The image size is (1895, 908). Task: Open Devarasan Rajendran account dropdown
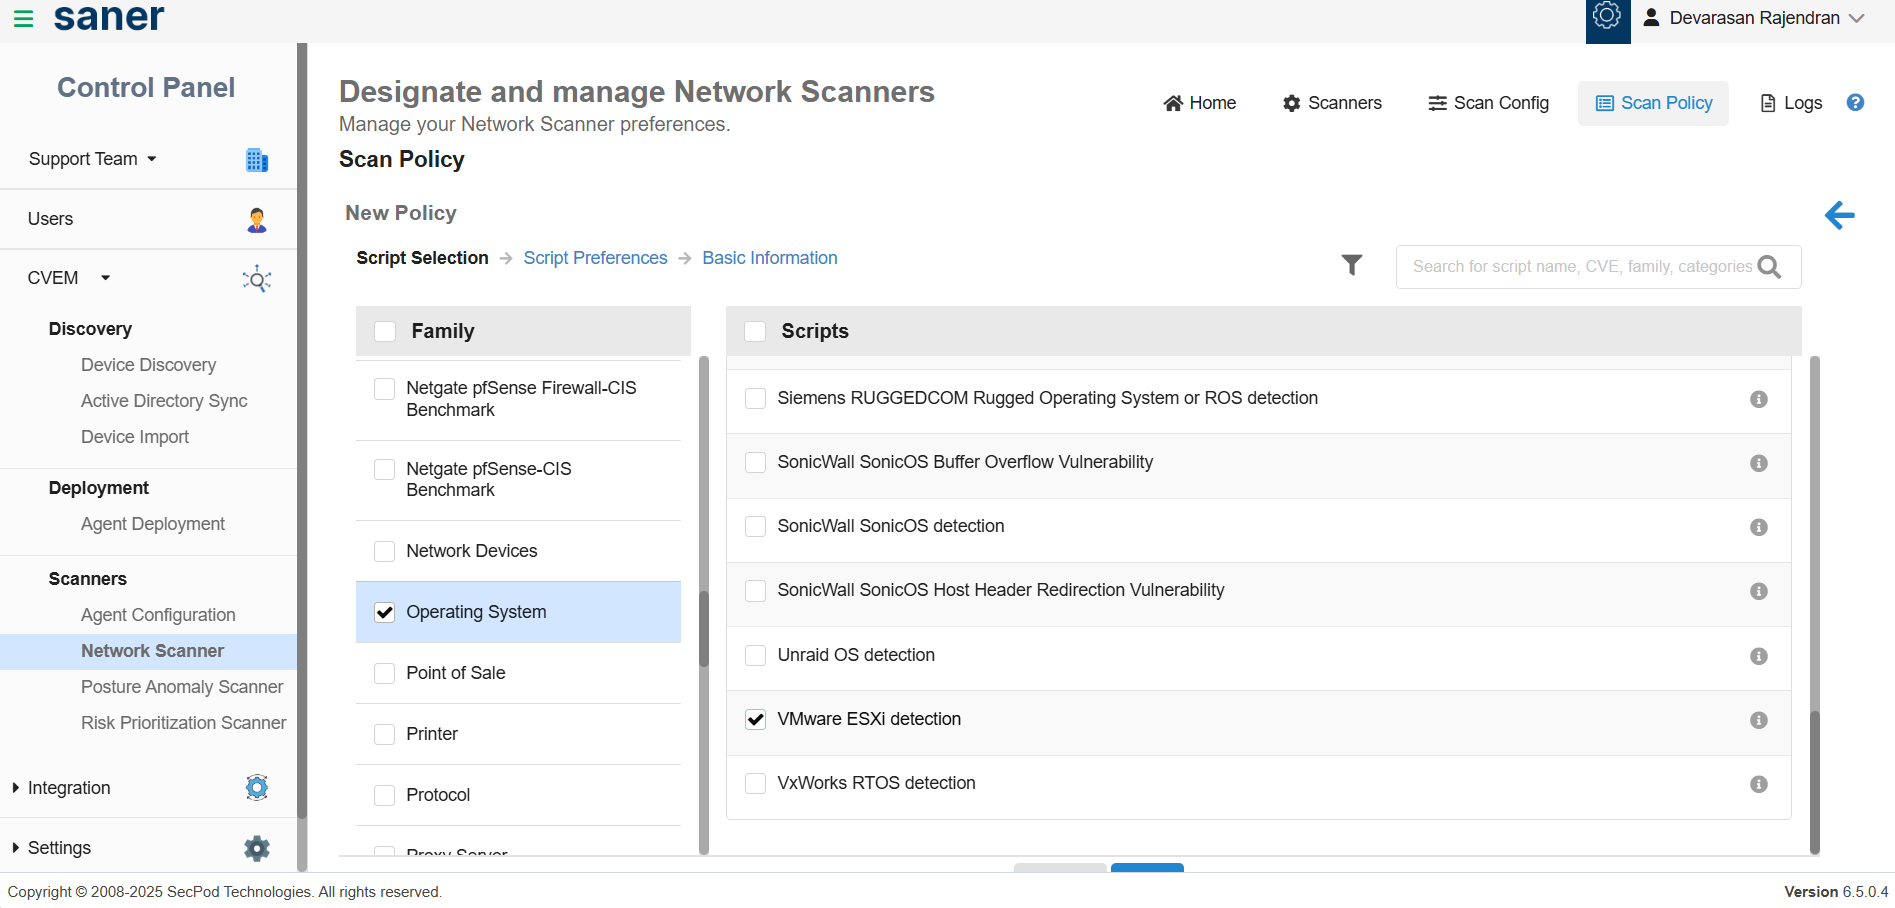tap(1754, 18)
